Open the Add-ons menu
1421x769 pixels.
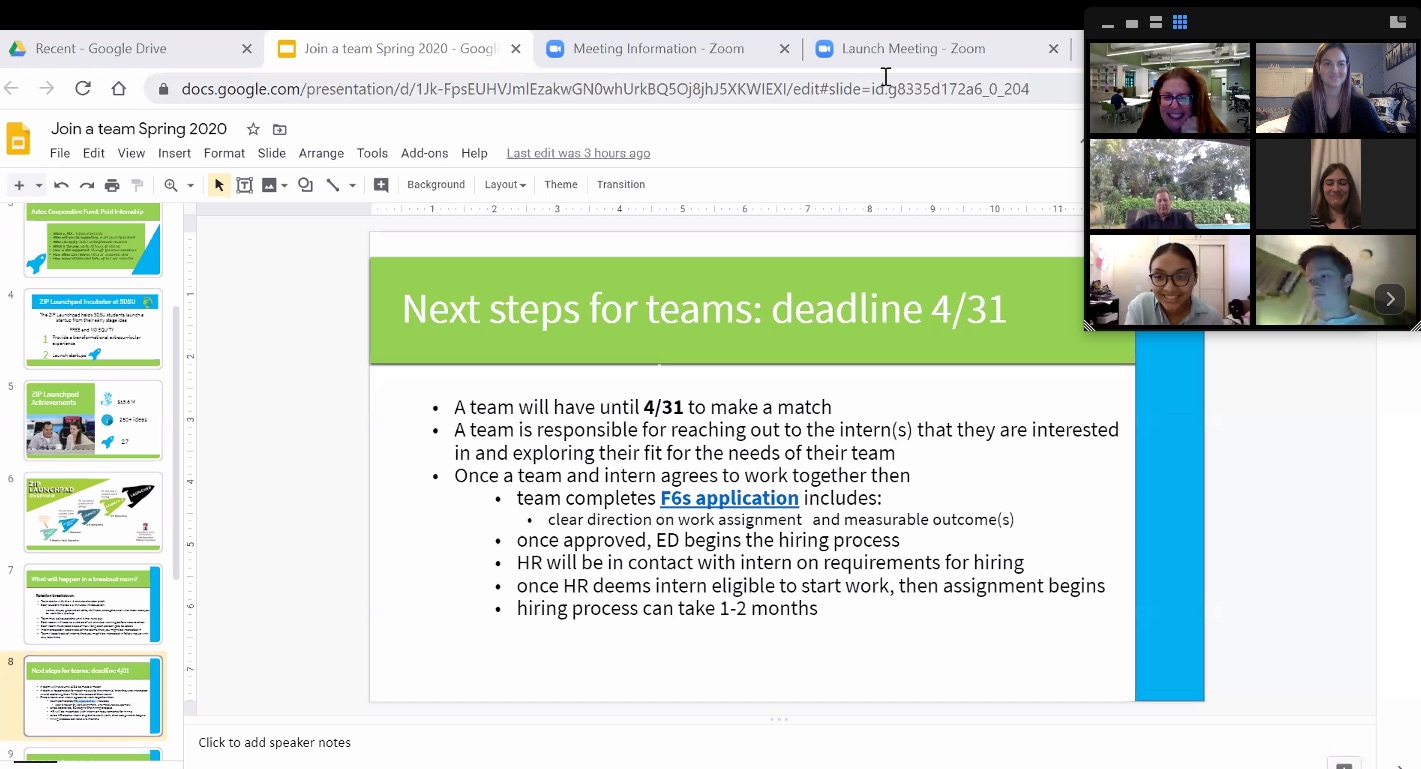pos(424,153)
